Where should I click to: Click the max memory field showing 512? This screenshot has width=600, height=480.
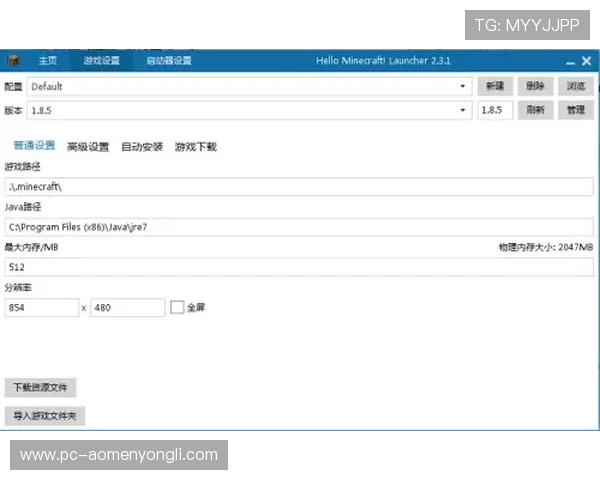[x=299, y=267]
